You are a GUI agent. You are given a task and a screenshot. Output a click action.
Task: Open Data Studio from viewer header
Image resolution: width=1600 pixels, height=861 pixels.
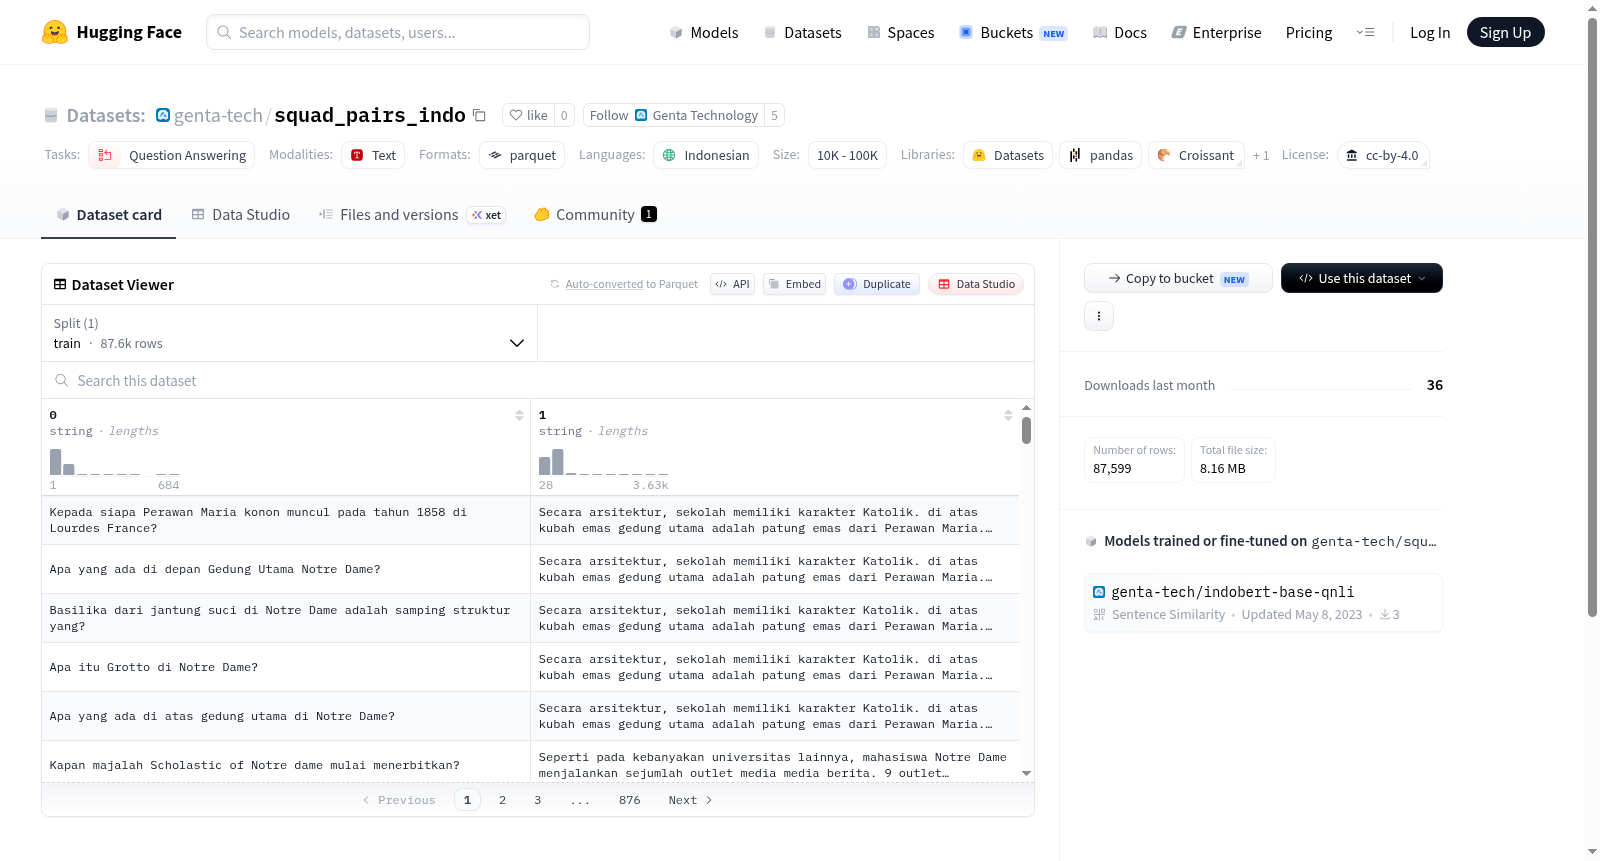tap(976, 284)
